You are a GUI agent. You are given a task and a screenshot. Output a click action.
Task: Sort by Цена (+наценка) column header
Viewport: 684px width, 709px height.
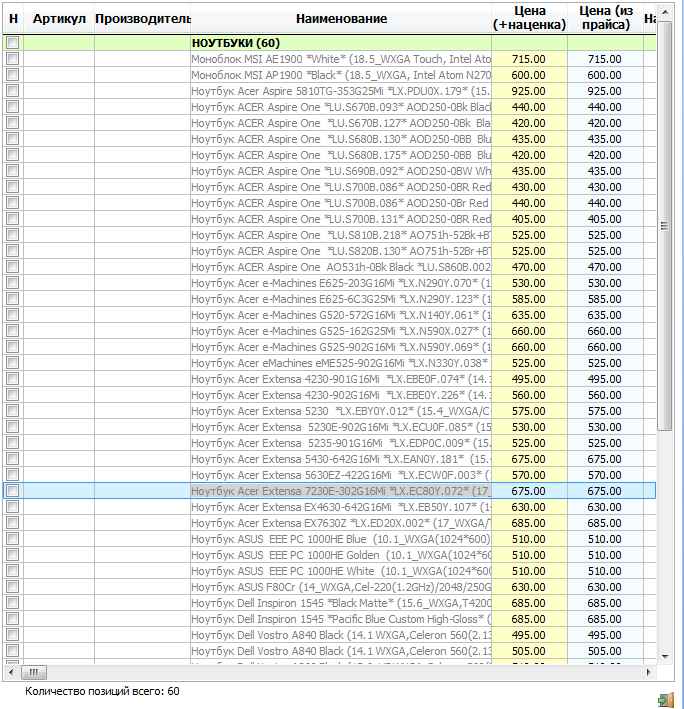(x=529, y=19)
